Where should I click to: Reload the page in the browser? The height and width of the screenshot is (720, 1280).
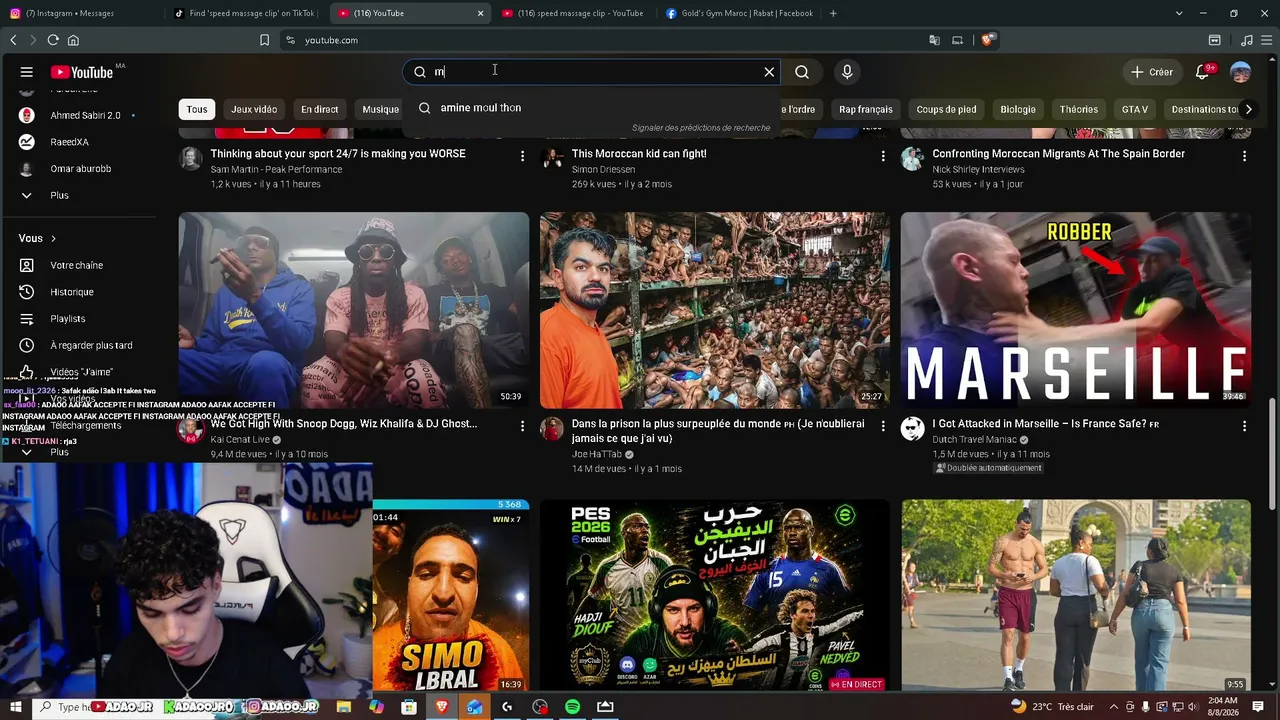[53, 40]
